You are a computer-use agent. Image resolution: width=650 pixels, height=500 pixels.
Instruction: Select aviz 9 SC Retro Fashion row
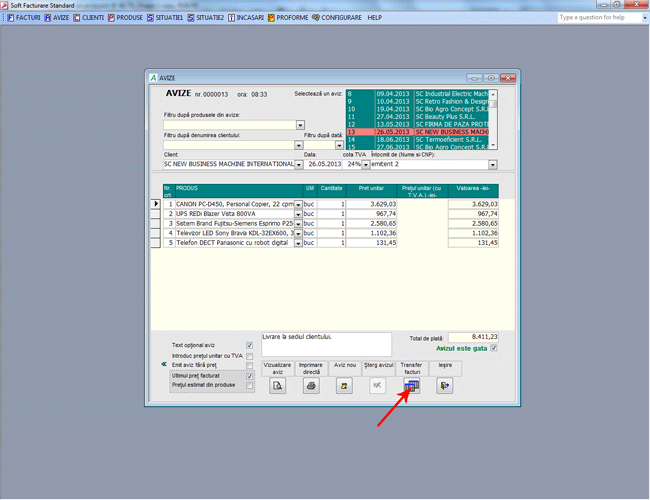[x=417, y=102]
